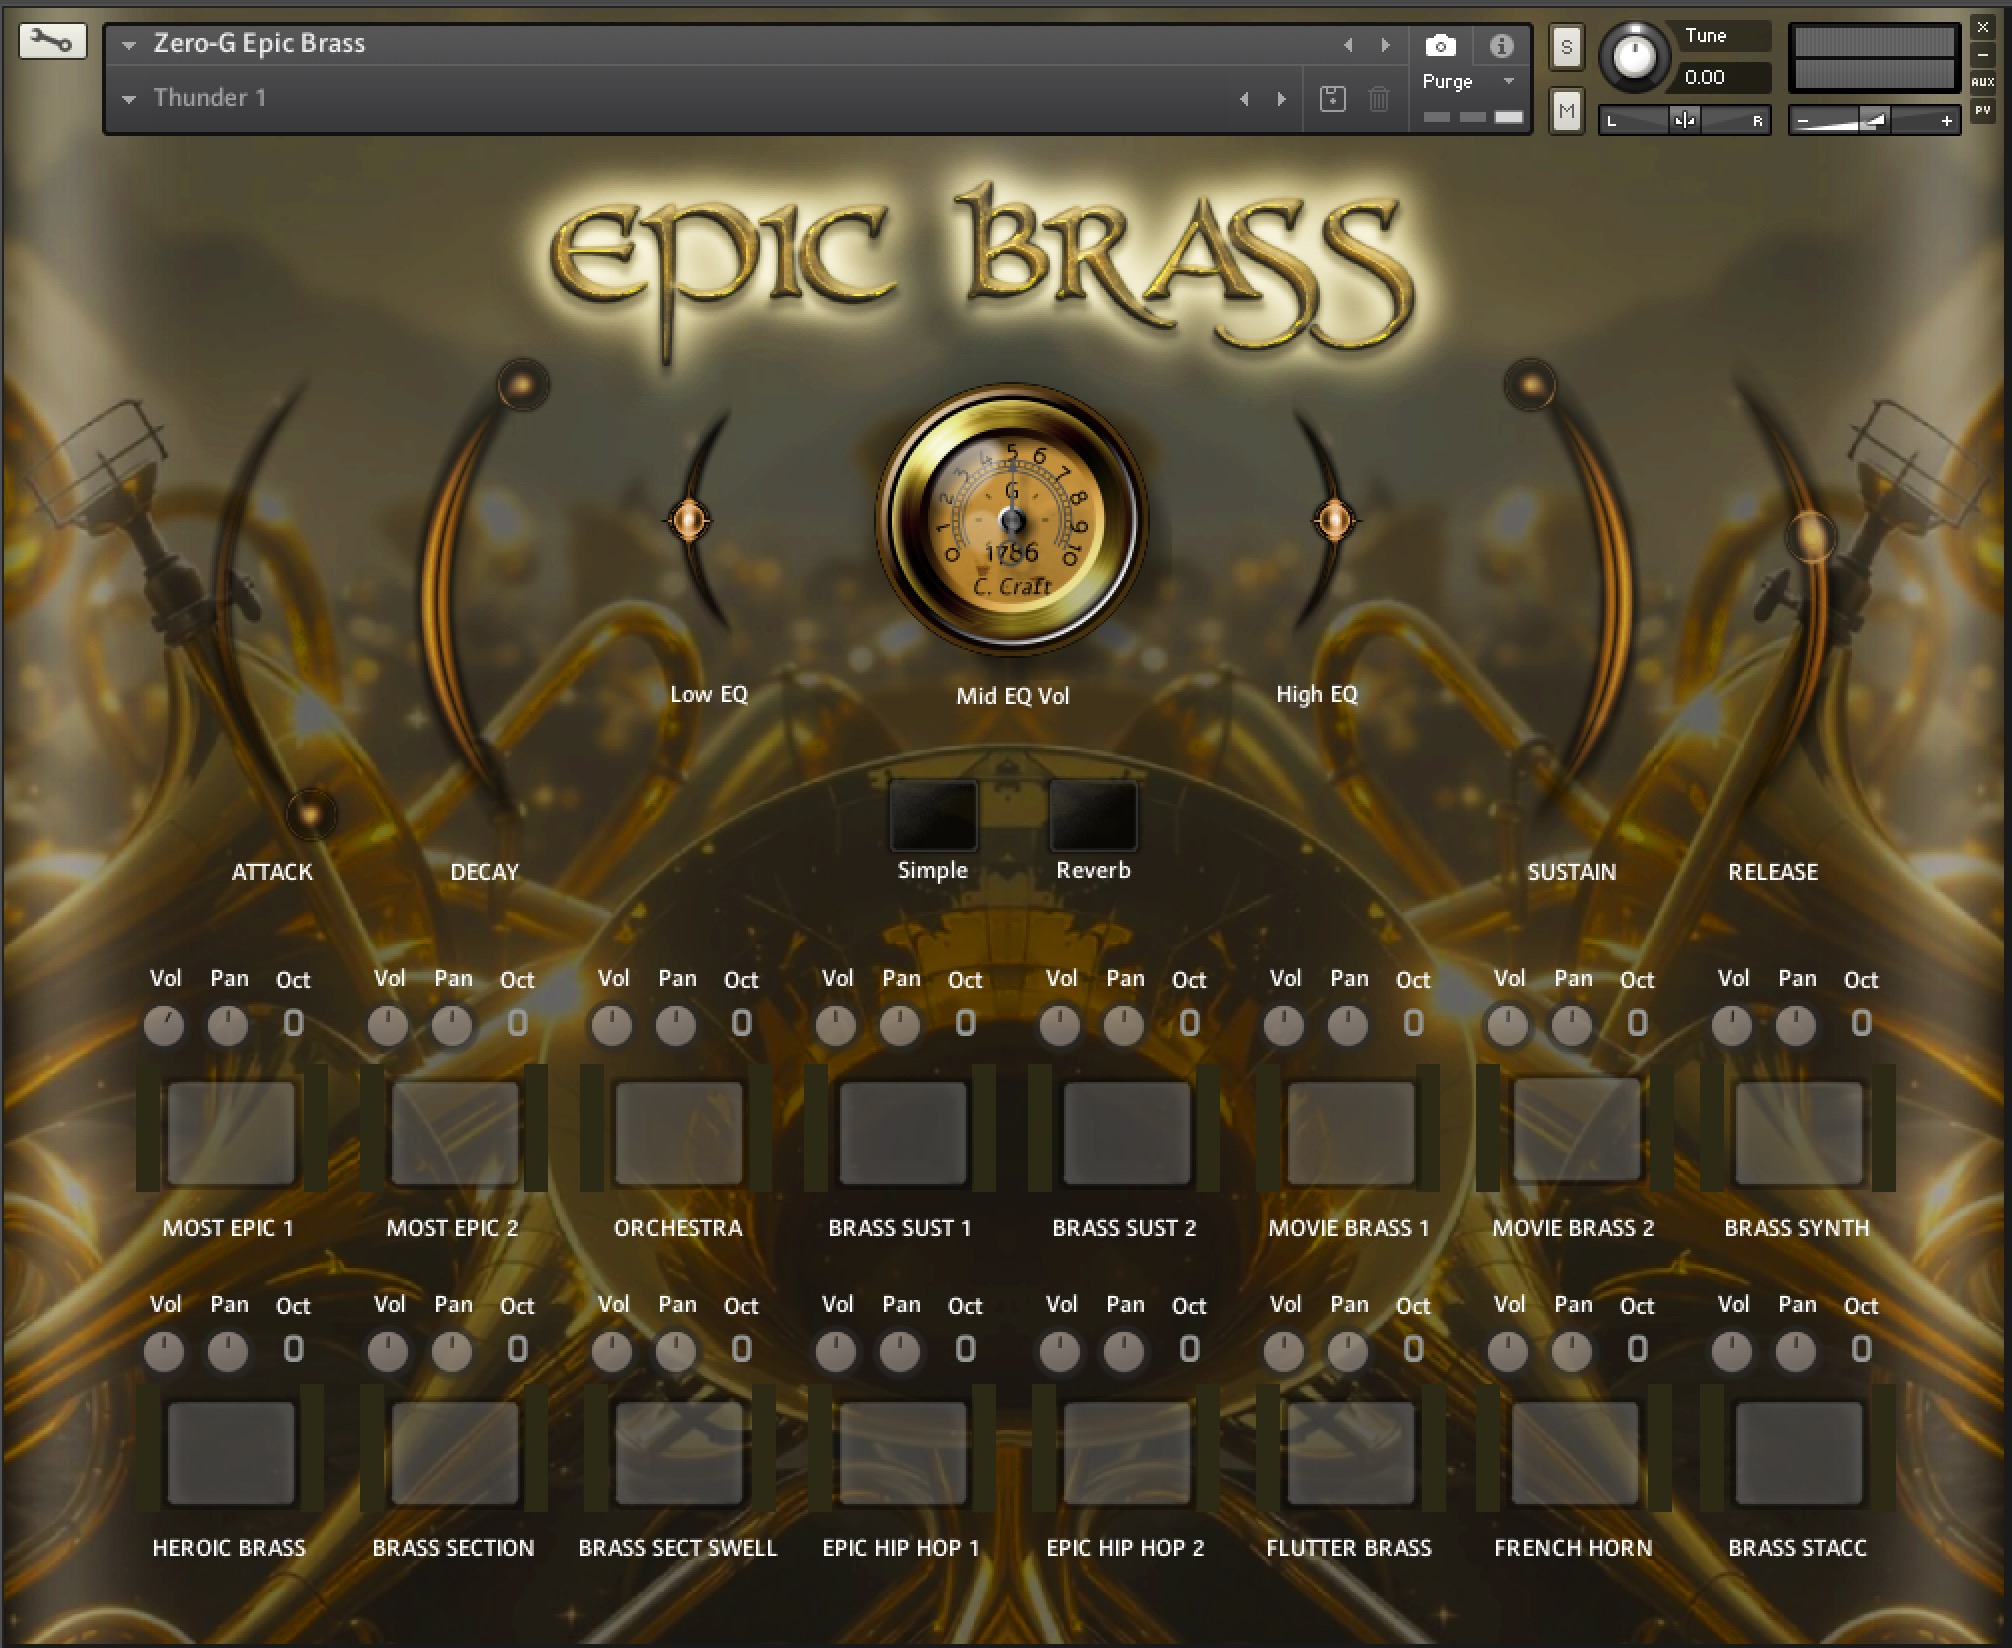Viewport: 2012px width, 1648px height.
Task: Open the instrument info icon
Action: [1501, 45]
